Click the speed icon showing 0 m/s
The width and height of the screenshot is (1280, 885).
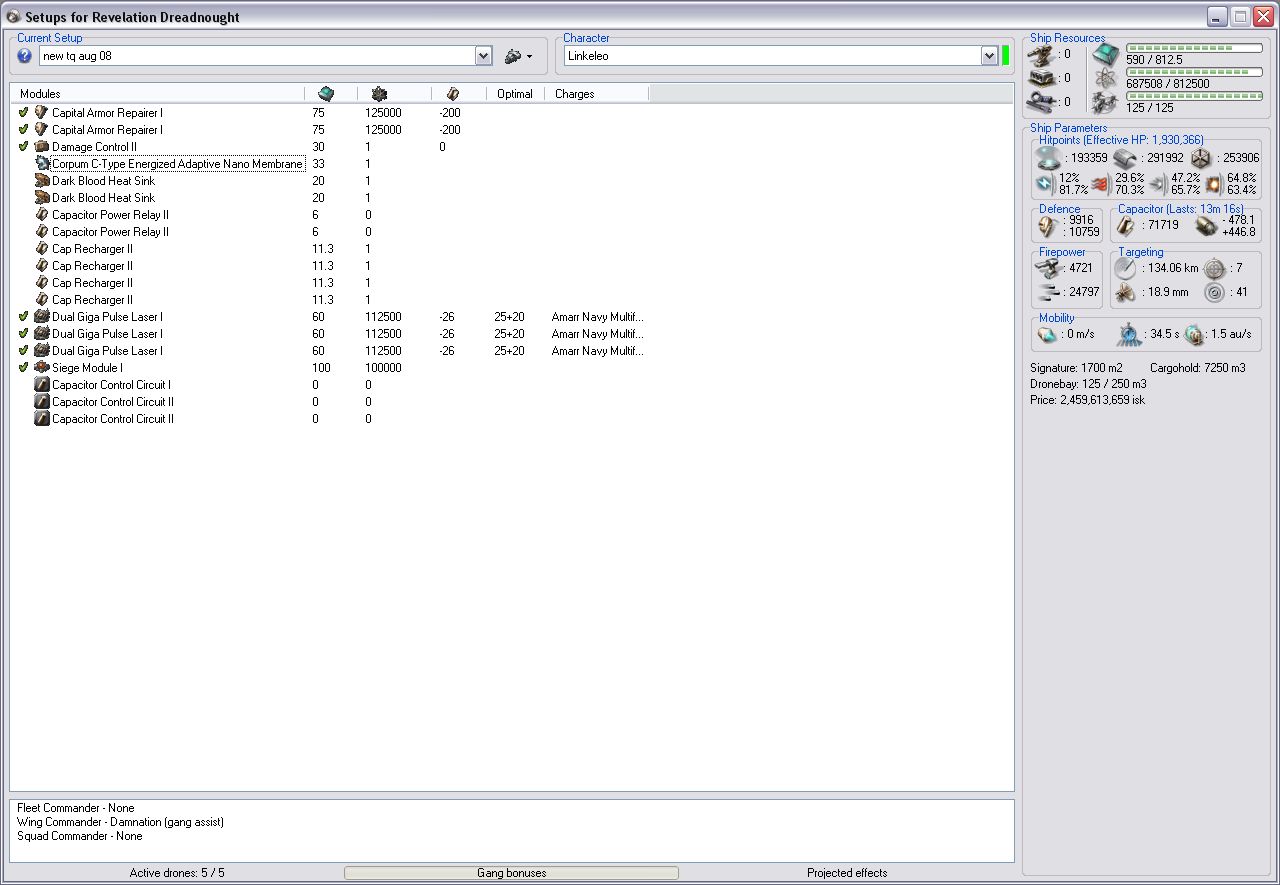click(1048, 334)
